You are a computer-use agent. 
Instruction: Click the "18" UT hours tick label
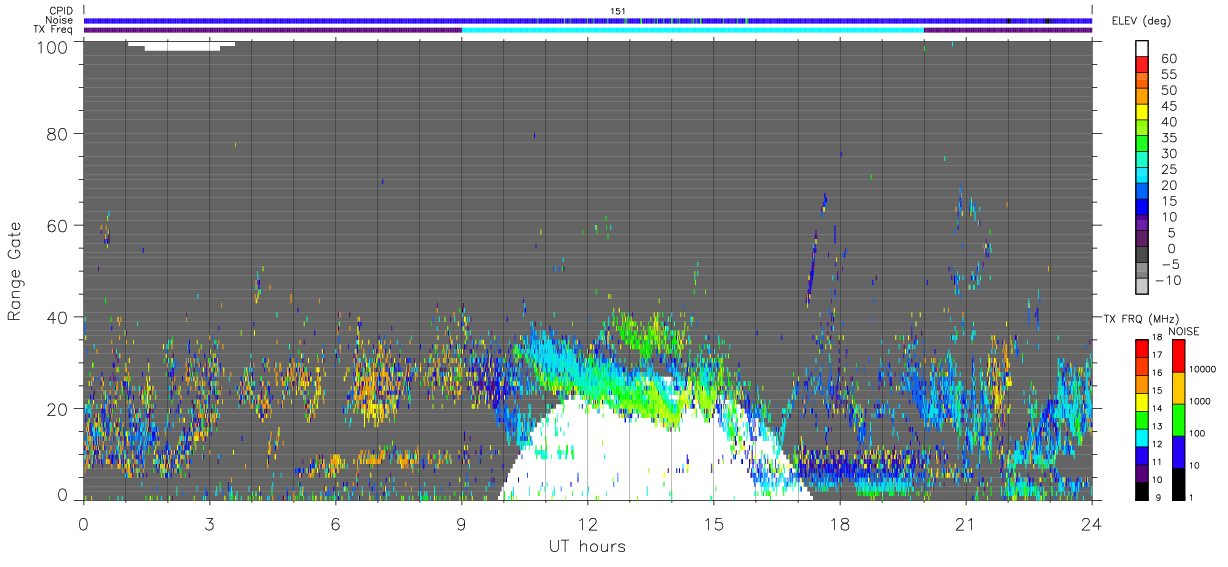(839, 524)
